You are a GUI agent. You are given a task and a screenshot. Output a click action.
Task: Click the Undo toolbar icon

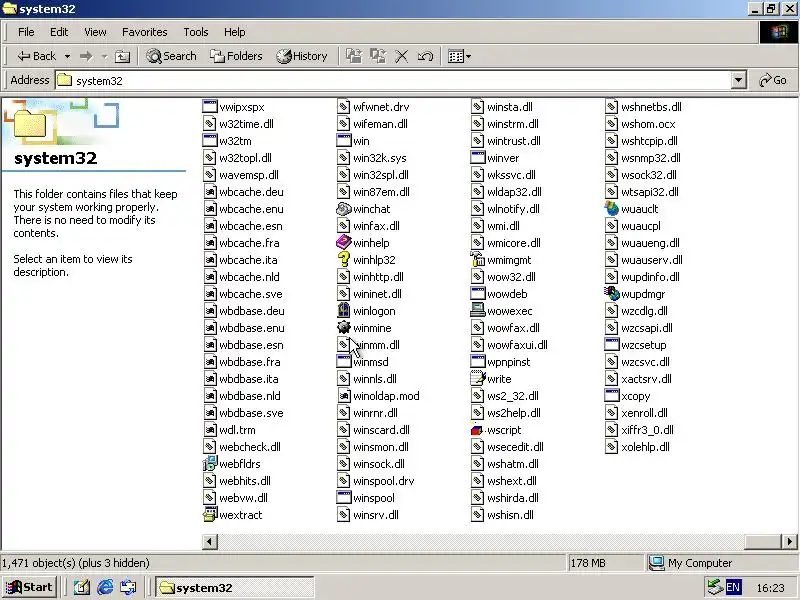coord(425,56)
